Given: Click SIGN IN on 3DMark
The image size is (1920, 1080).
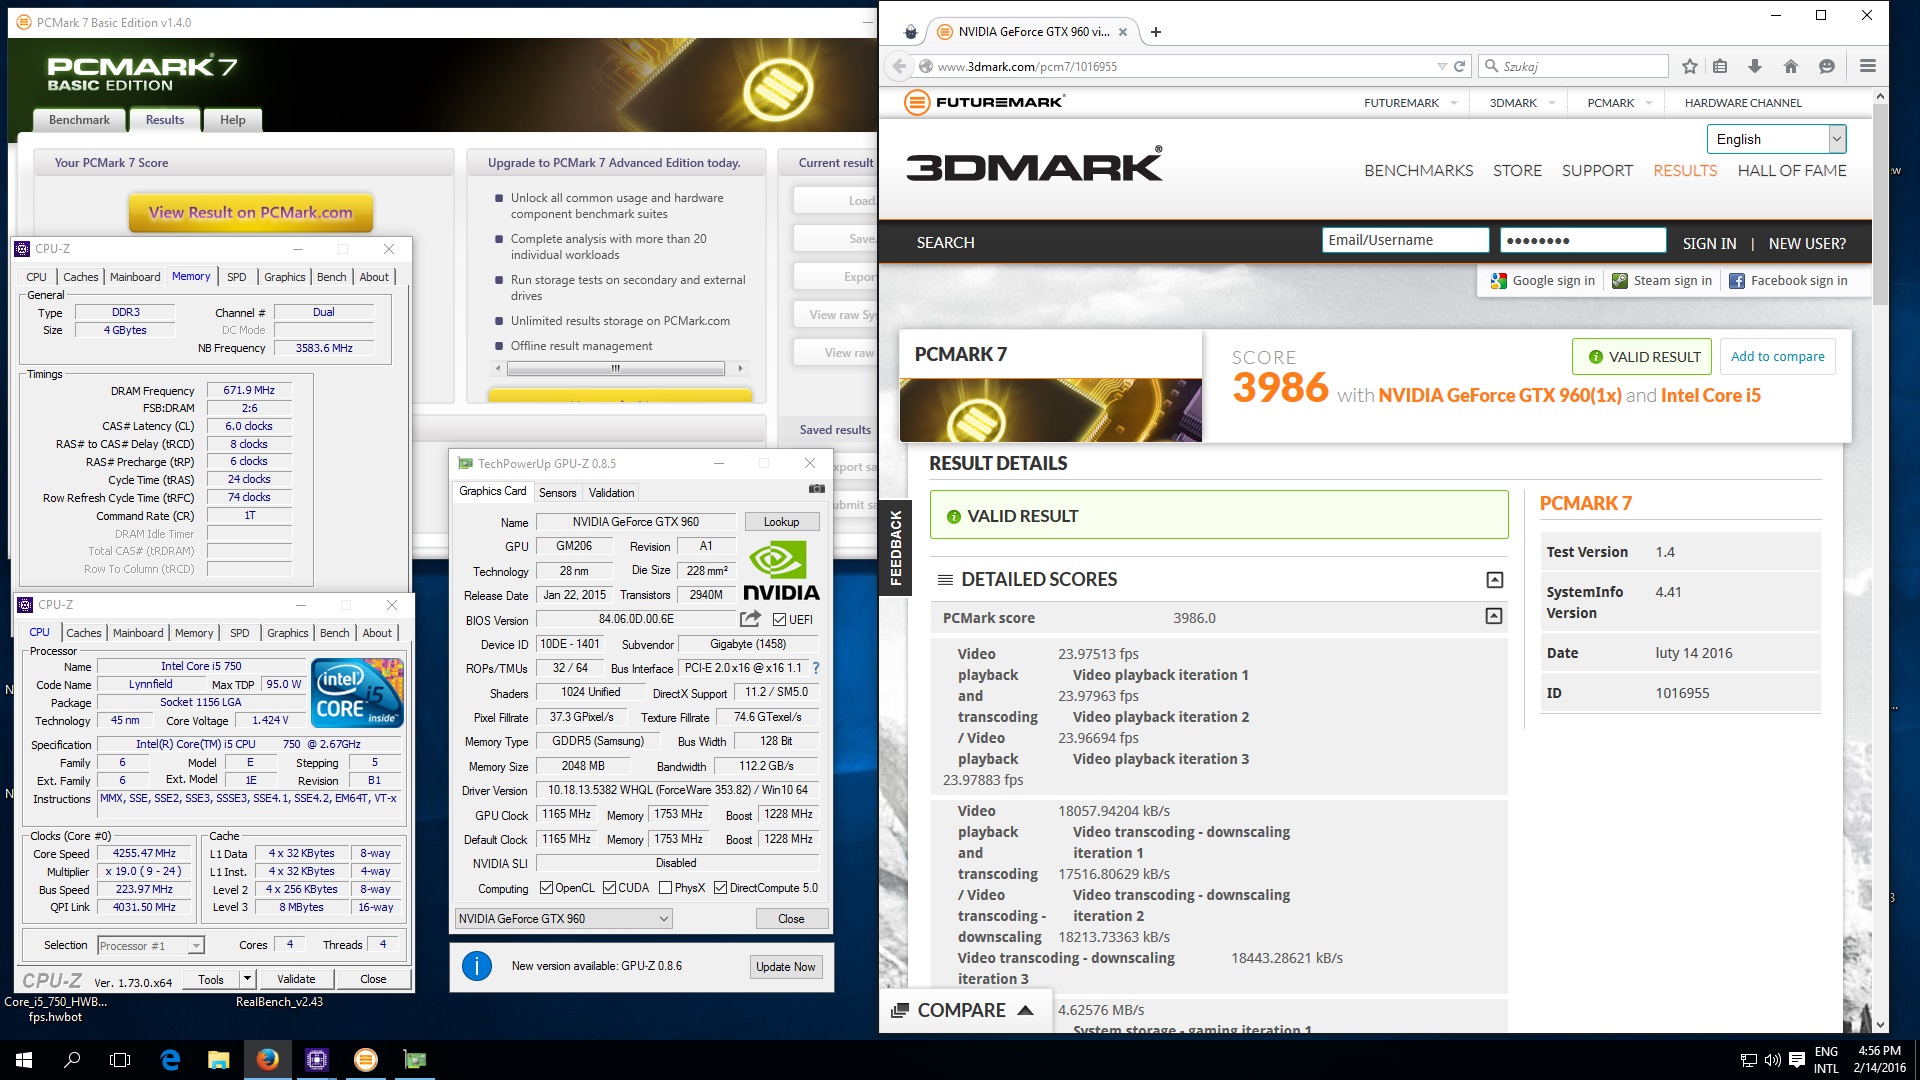Looking at the screenshot, I should tap(1709, 243).
